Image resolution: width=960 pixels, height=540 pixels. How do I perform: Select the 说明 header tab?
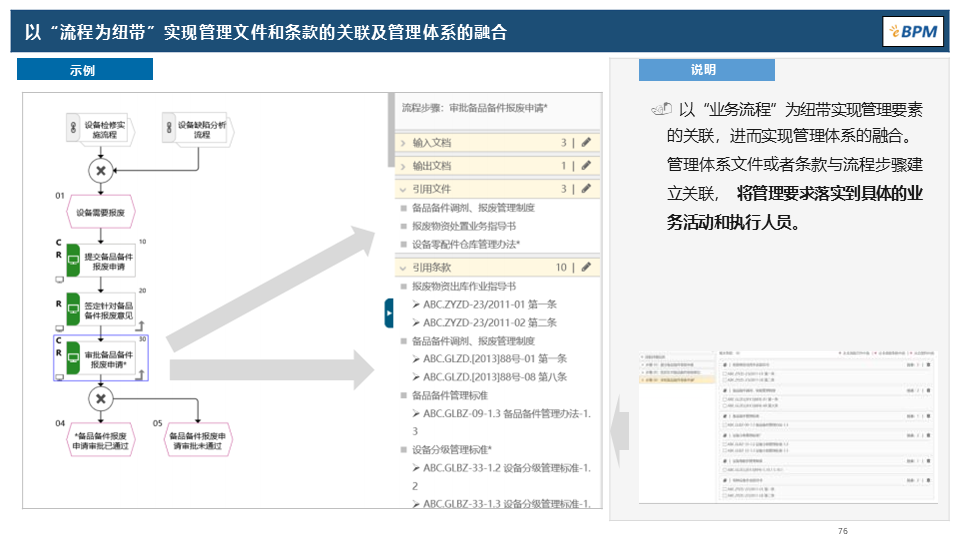pyautogui.click(x=707, y=70)
